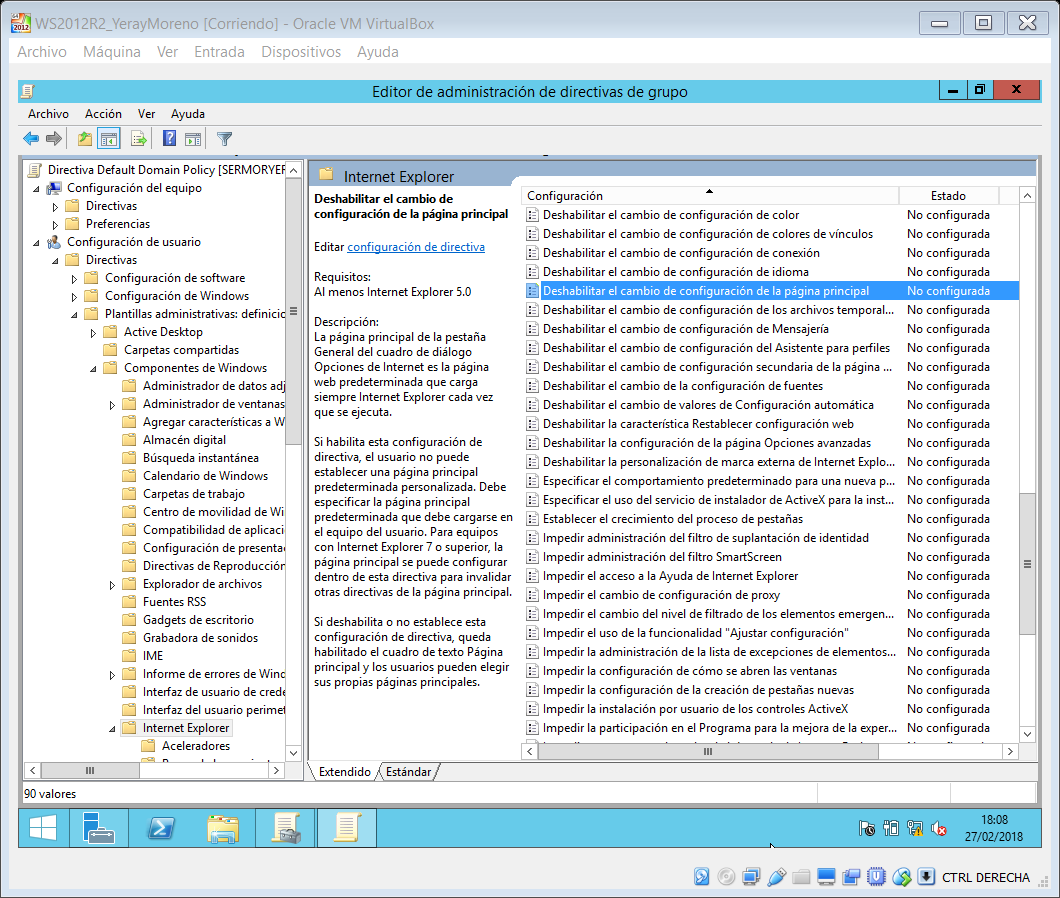Collapse the Configuración del equipo node
This screenshot has width=1060, height=898.
point(37,189)
